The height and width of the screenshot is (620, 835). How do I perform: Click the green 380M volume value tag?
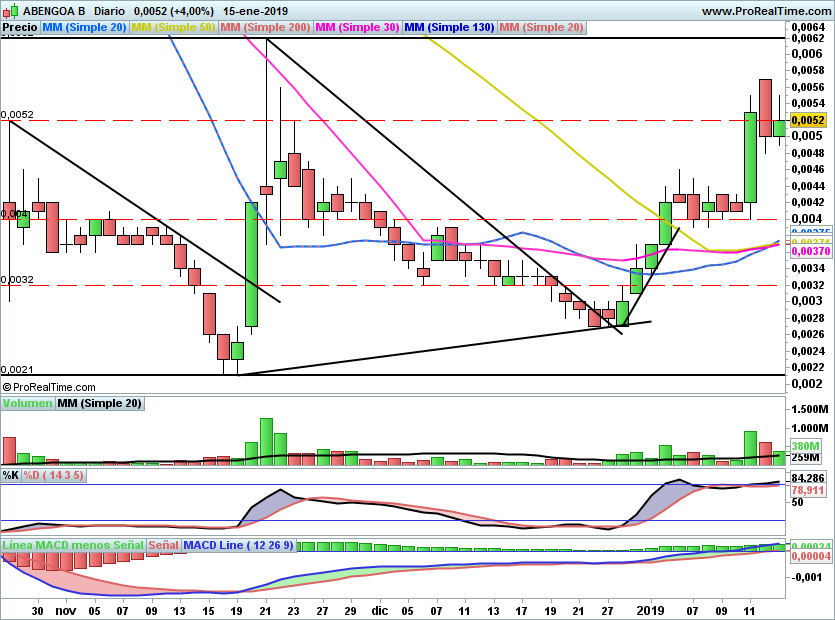click(x=805, y=446)
